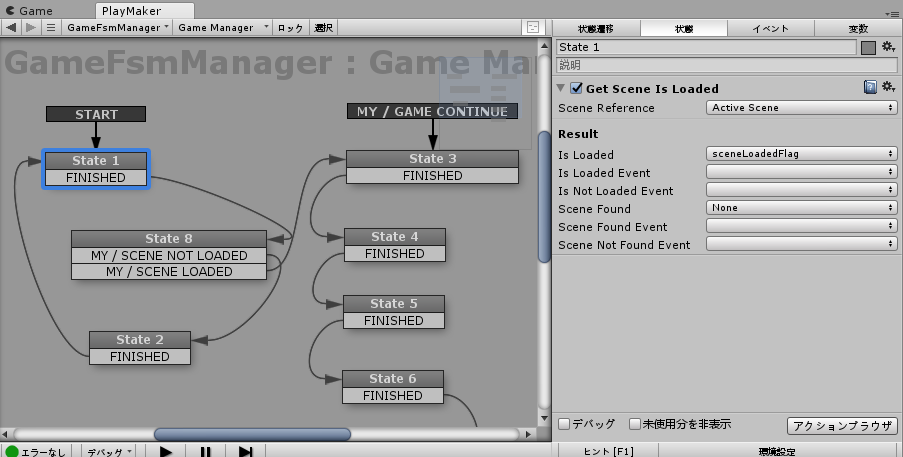Switch to the イベント tab
The height and width of the screenshot is (457, 903).
771,28
